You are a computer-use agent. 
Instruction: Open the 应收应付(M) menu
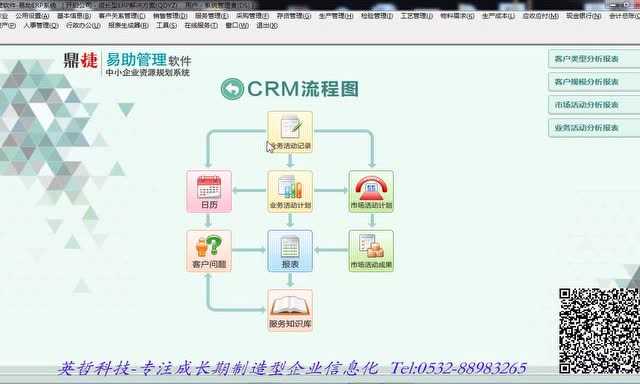540,16
